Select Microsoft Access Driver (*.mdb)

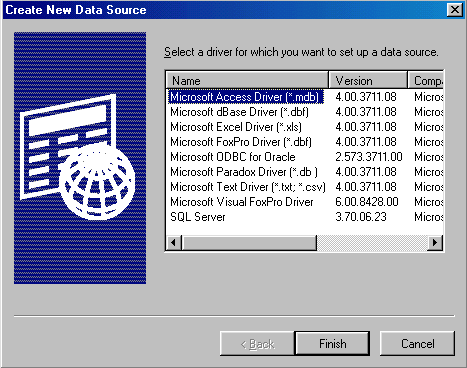click(x=246, y=97)
